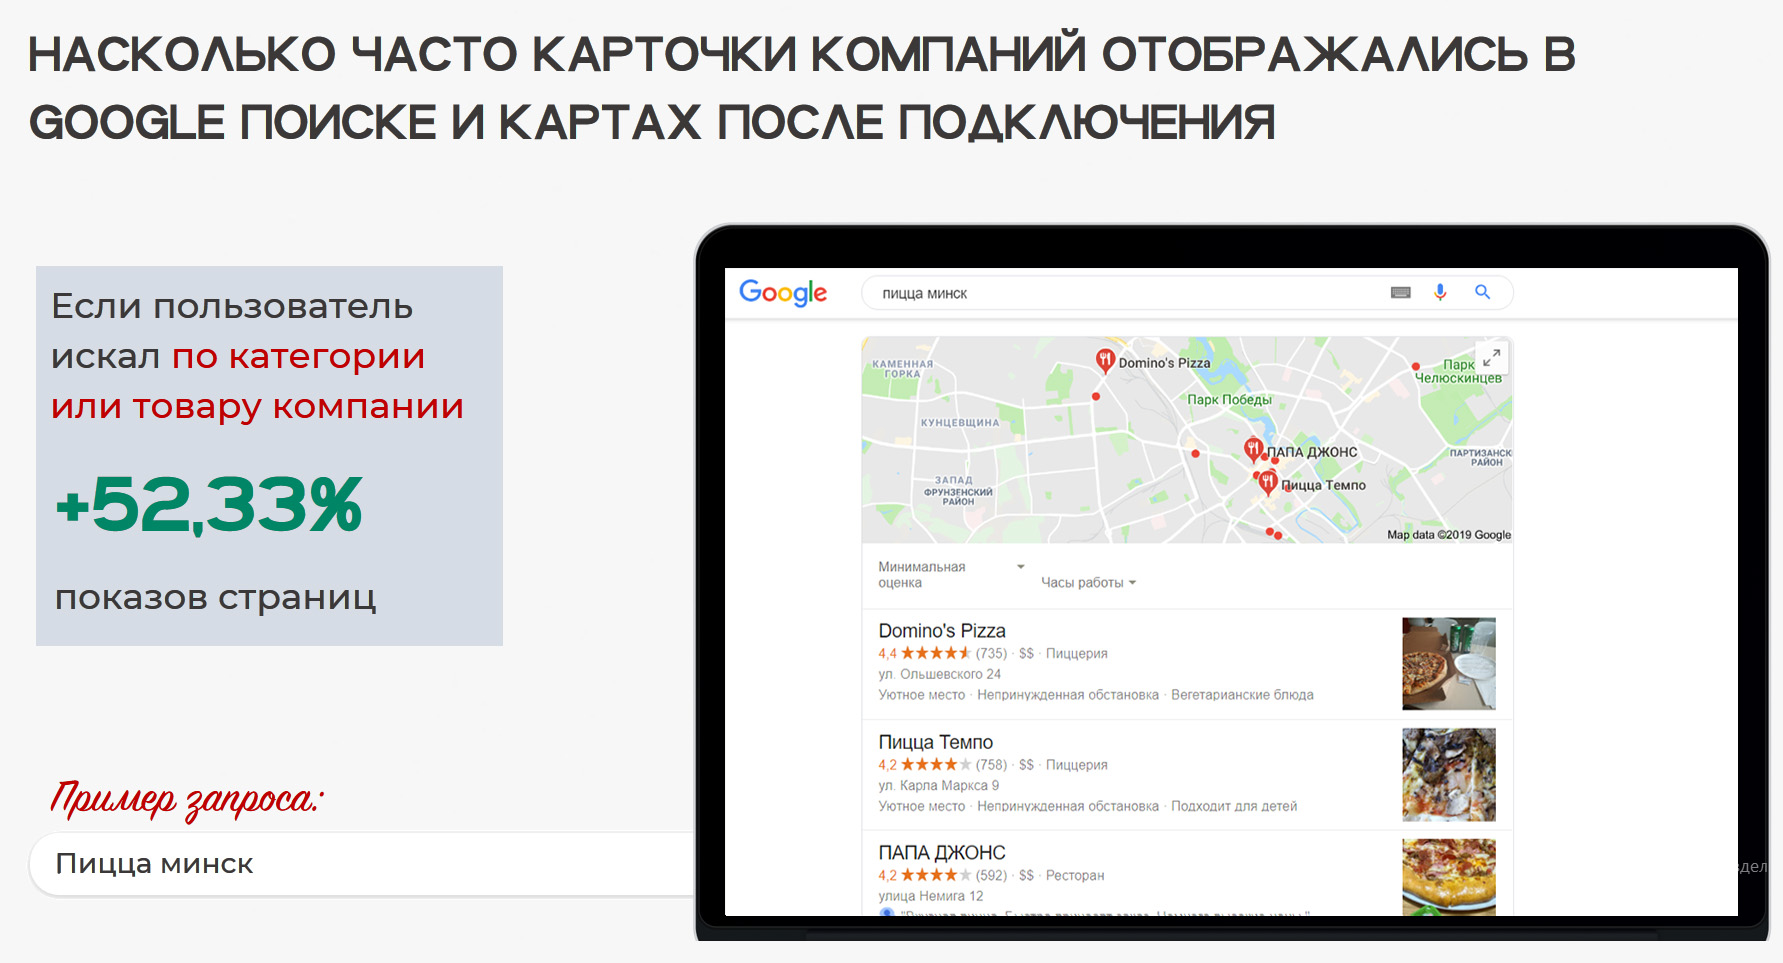
Task: Click address улица Немига 12
Action: pos(931,896)
